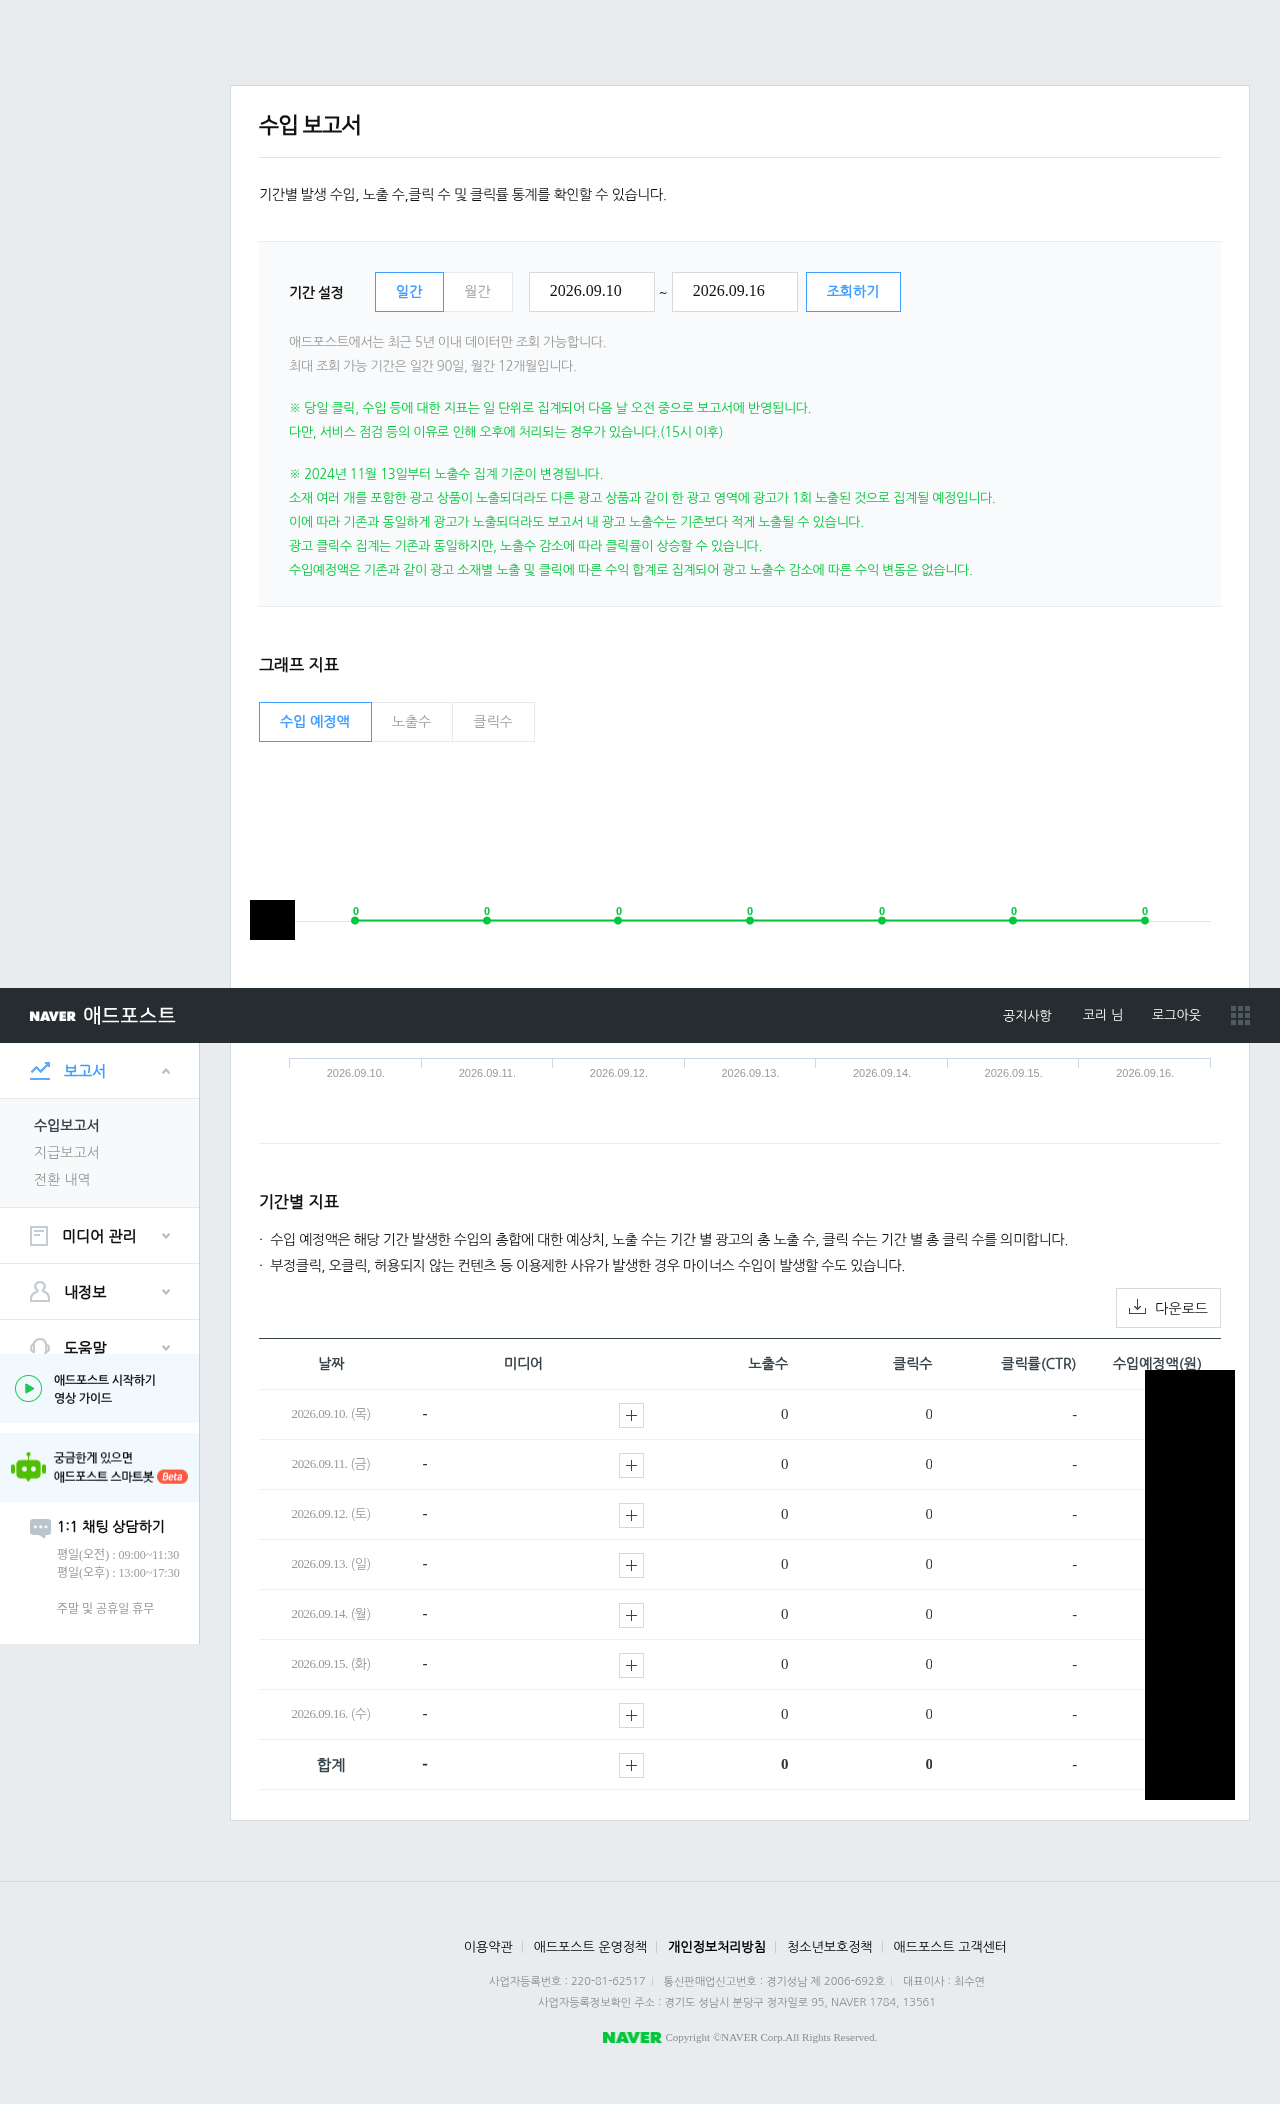The image size is (1280, 2104).
Task: Click the 내정보 person icon
Action: [x=40, y=1292]
